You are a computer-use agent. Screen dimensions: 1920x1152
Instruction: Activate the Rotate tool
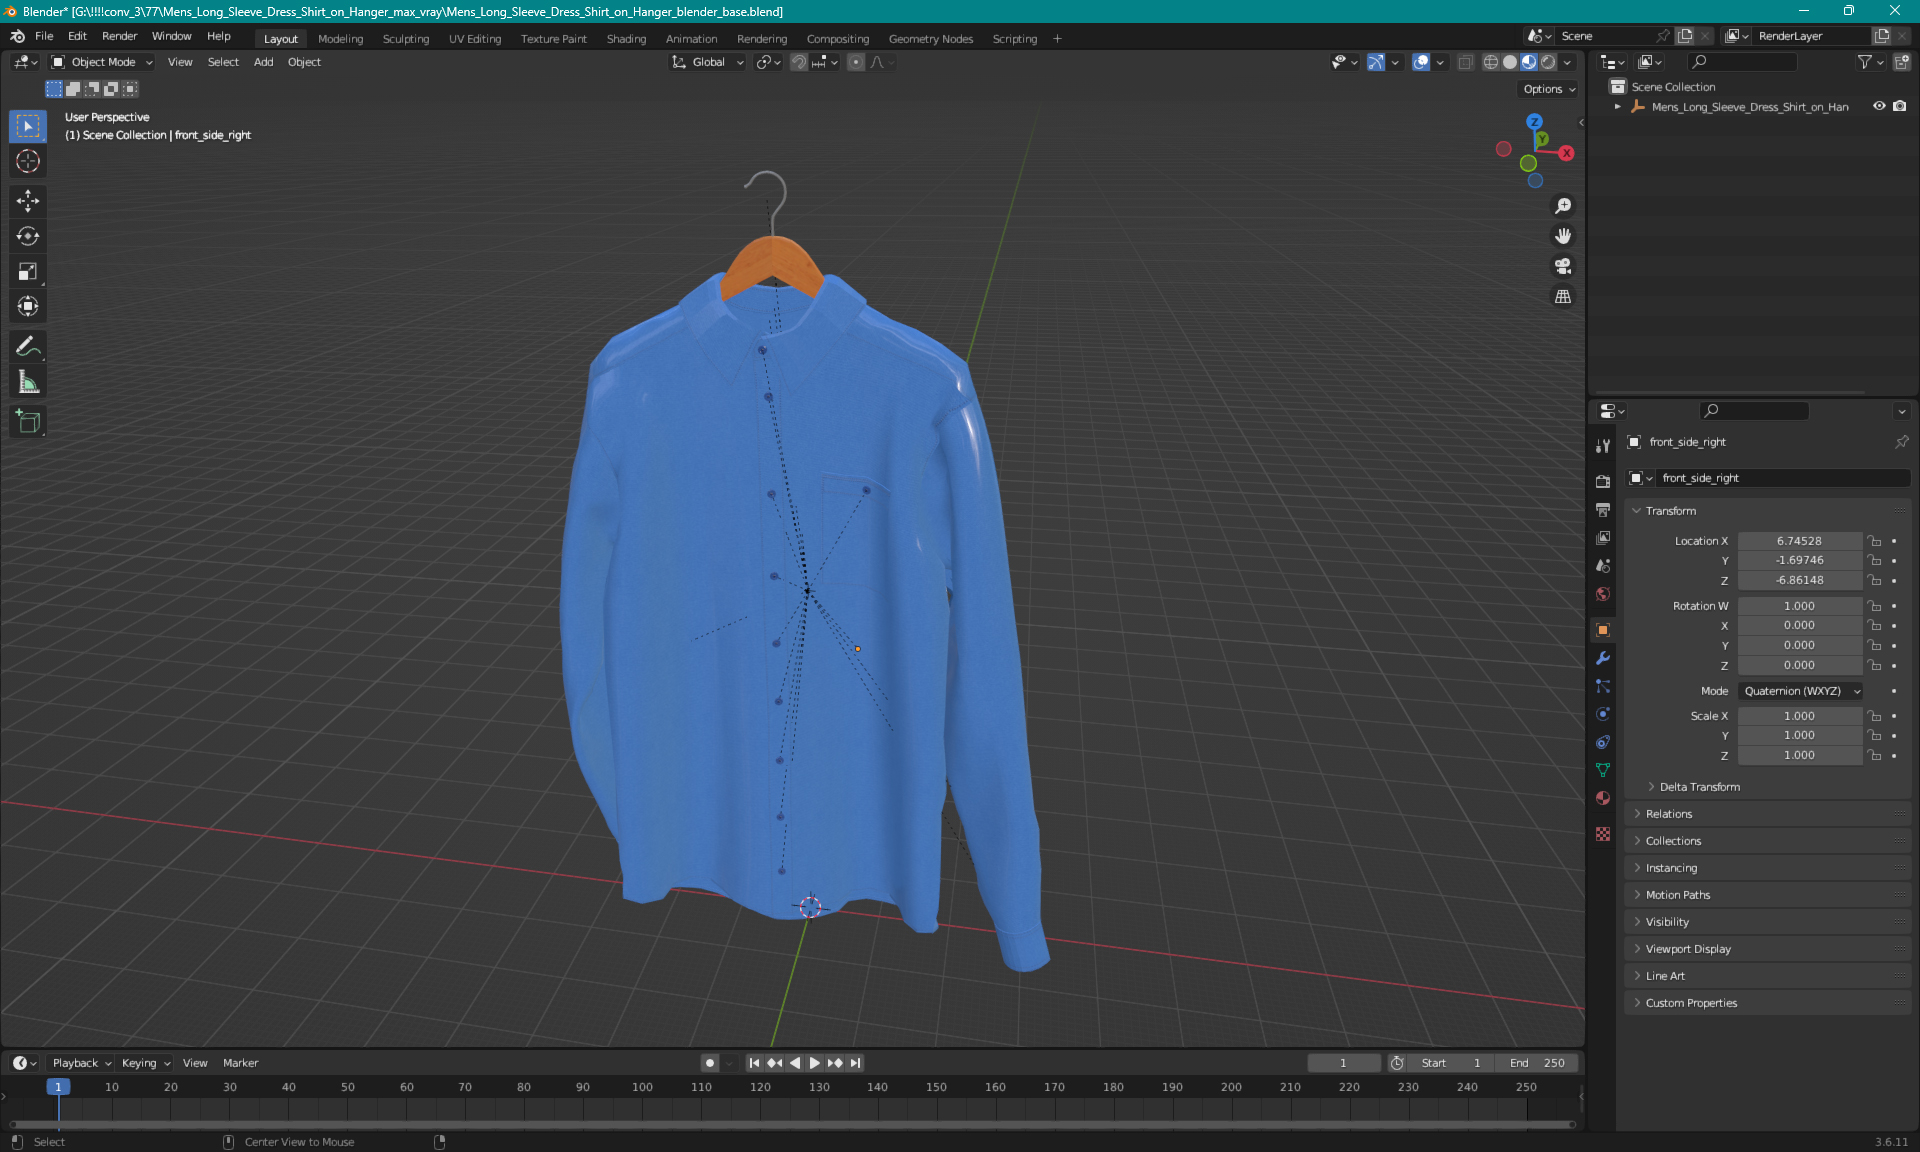coord(28,236)
